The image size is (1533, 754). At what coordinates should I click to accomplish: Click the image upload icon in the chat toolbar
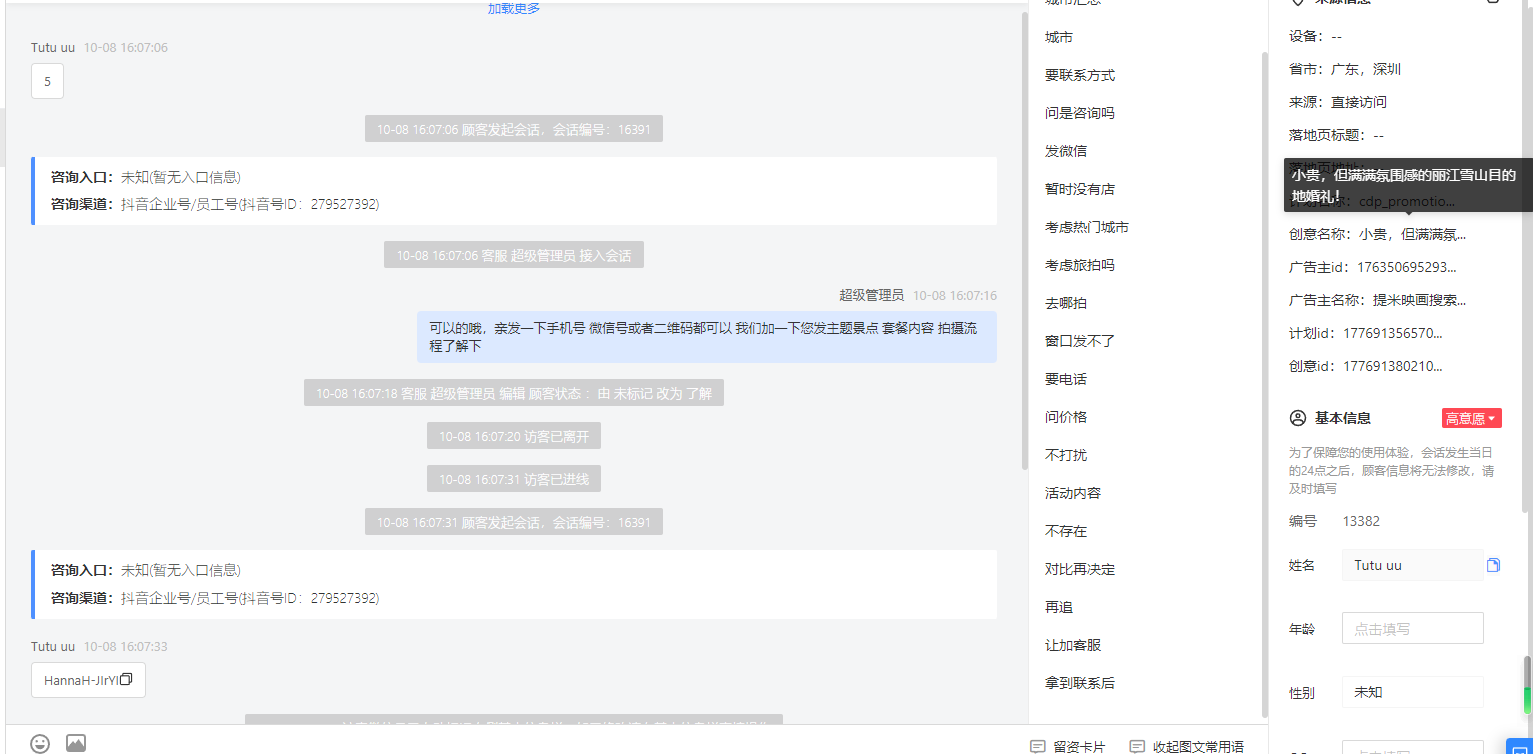(x=76, y=743)
